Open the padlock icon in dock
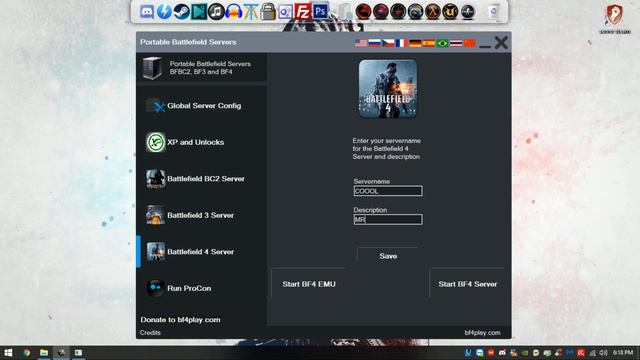Viewport: 640px width, 360px height. (x=268, y=11)
